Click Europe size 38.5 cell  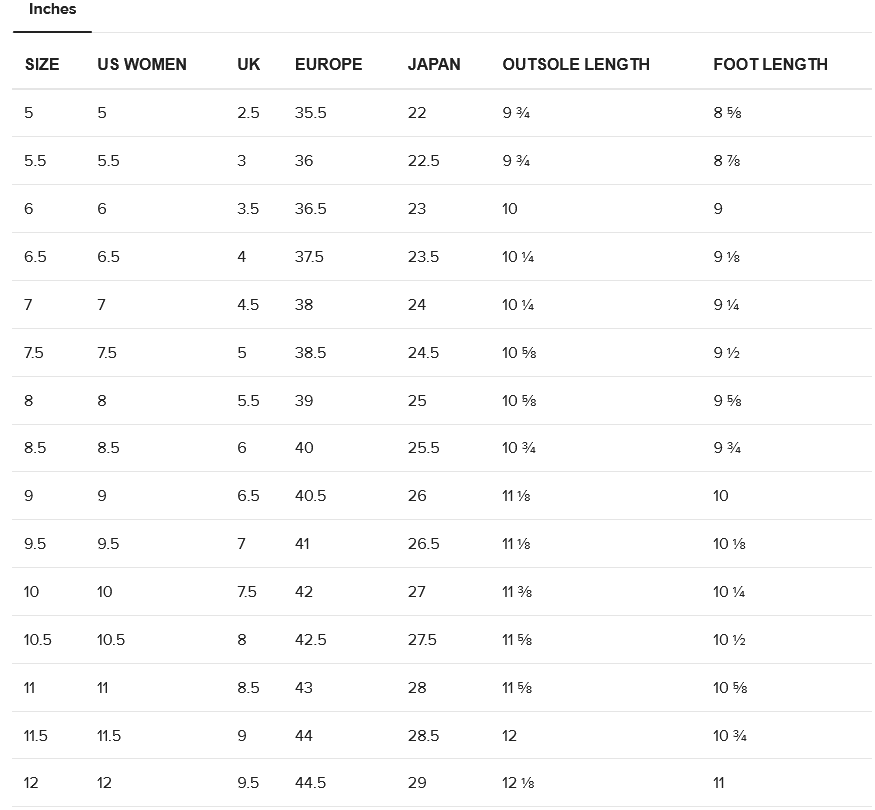(x=311, y=353)
